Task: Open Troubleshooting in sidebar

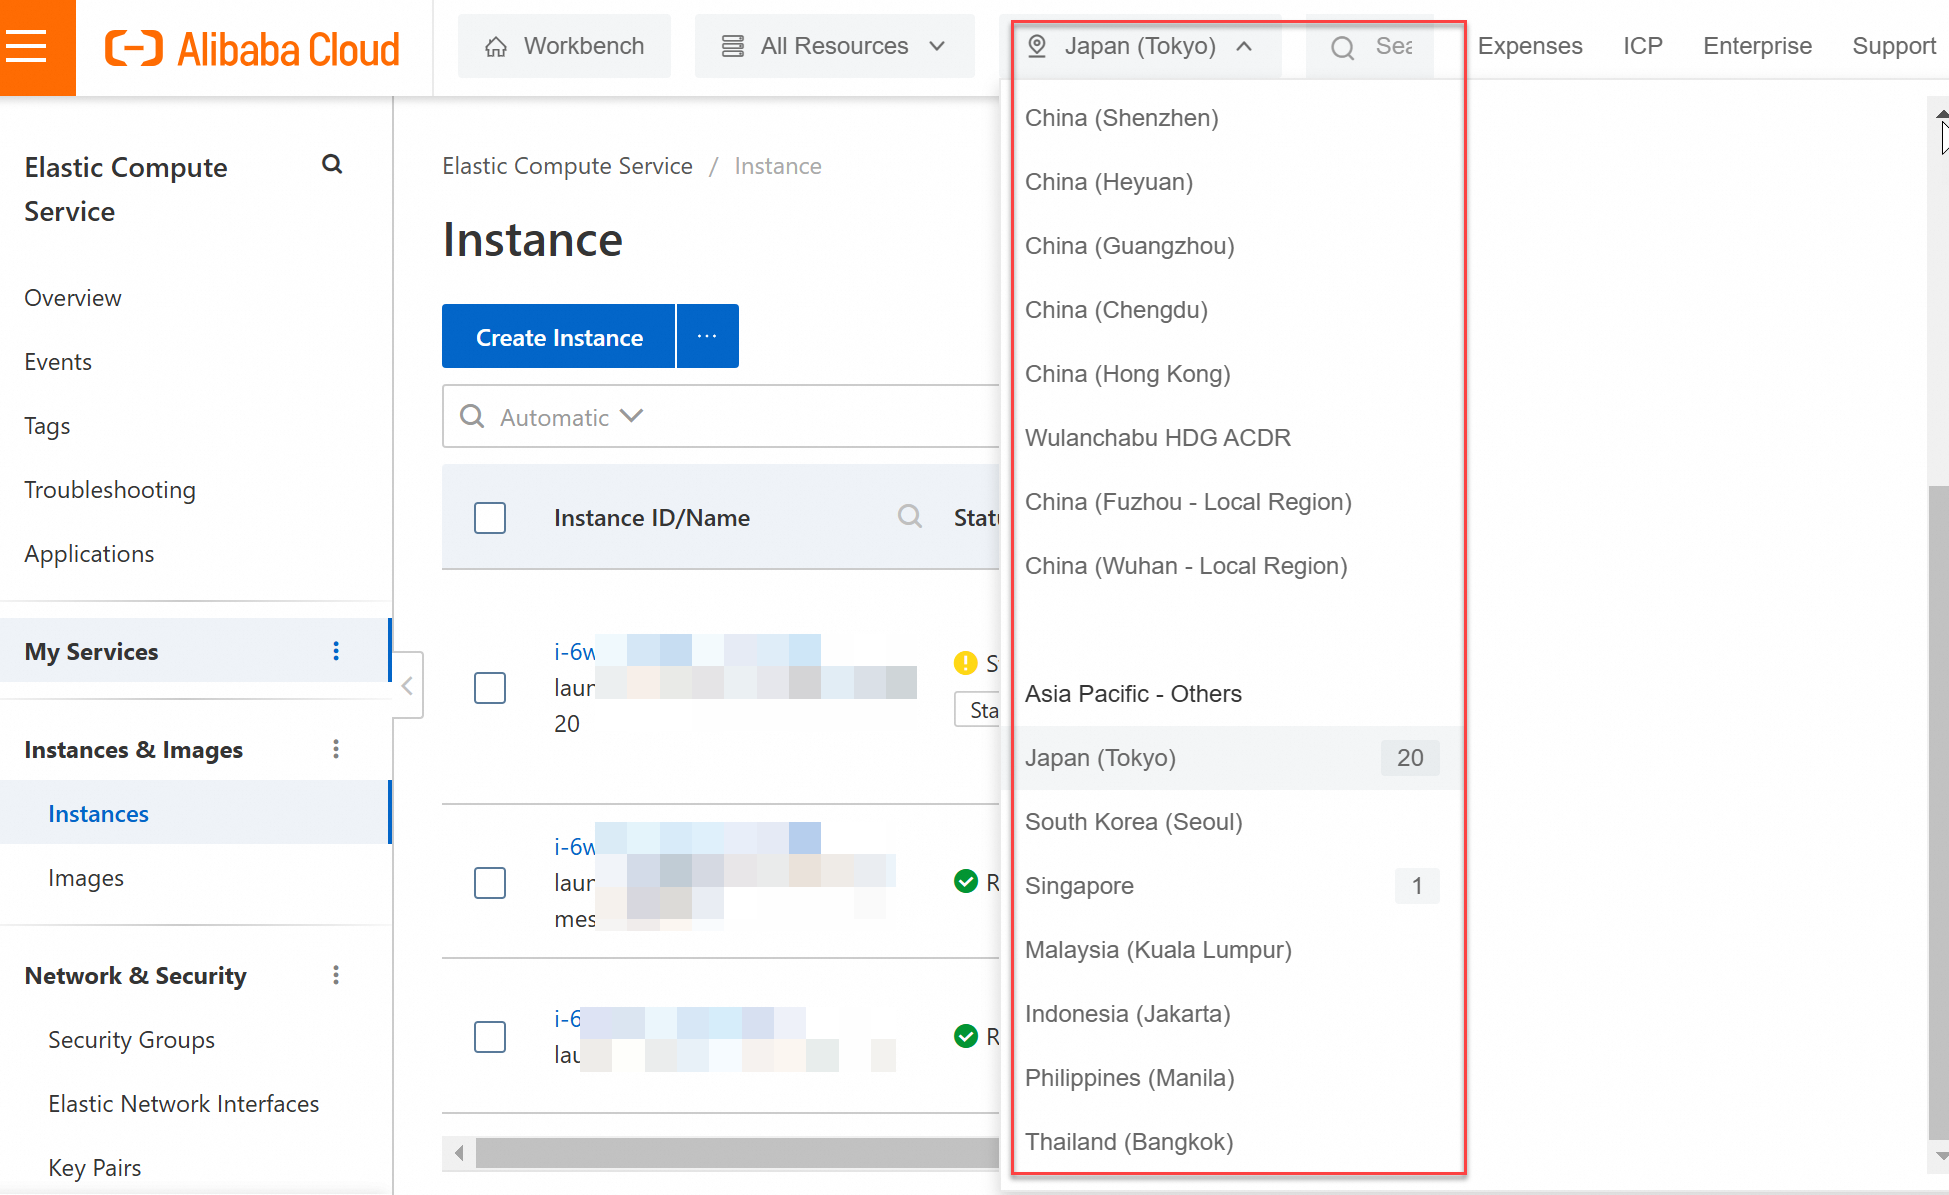Action: [x=110, y=490]
